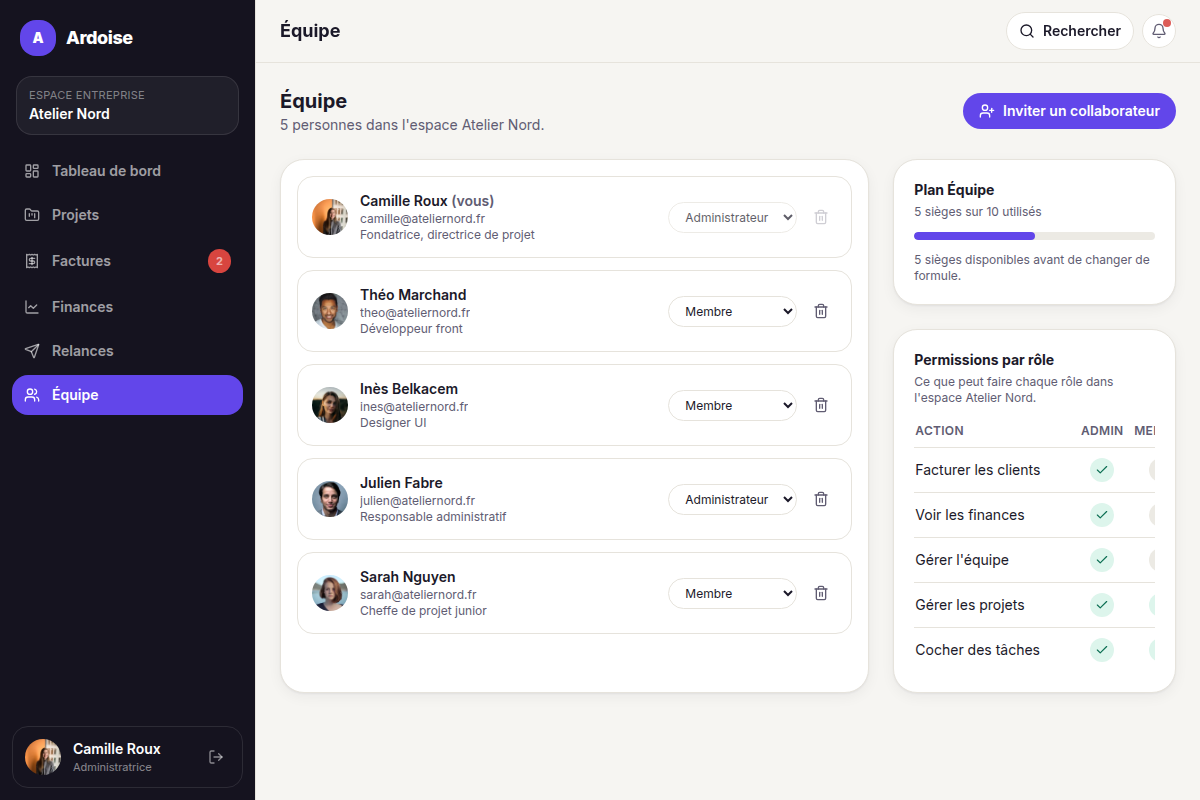Open Sarah Nguyen's Membre dropdown
The width and height of the screenshot is (1200, 800).
coord(732,593)
